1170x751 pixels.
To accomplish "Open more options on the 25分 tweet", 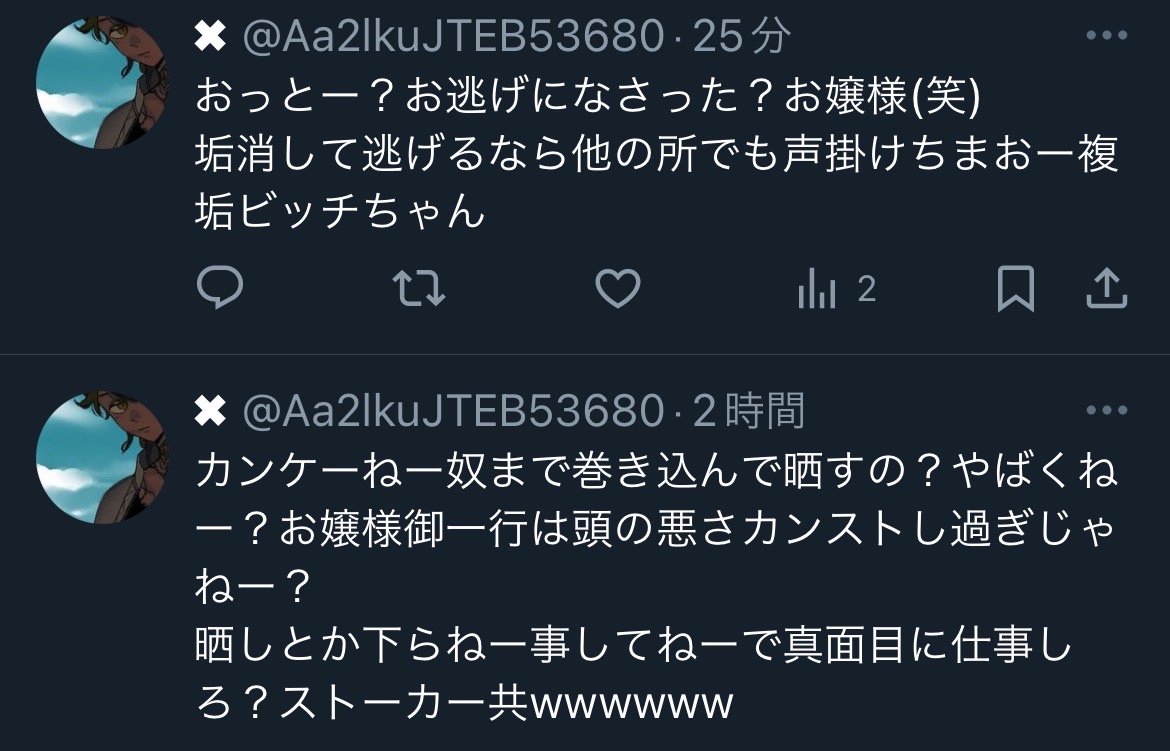I will pos(1107,35).
